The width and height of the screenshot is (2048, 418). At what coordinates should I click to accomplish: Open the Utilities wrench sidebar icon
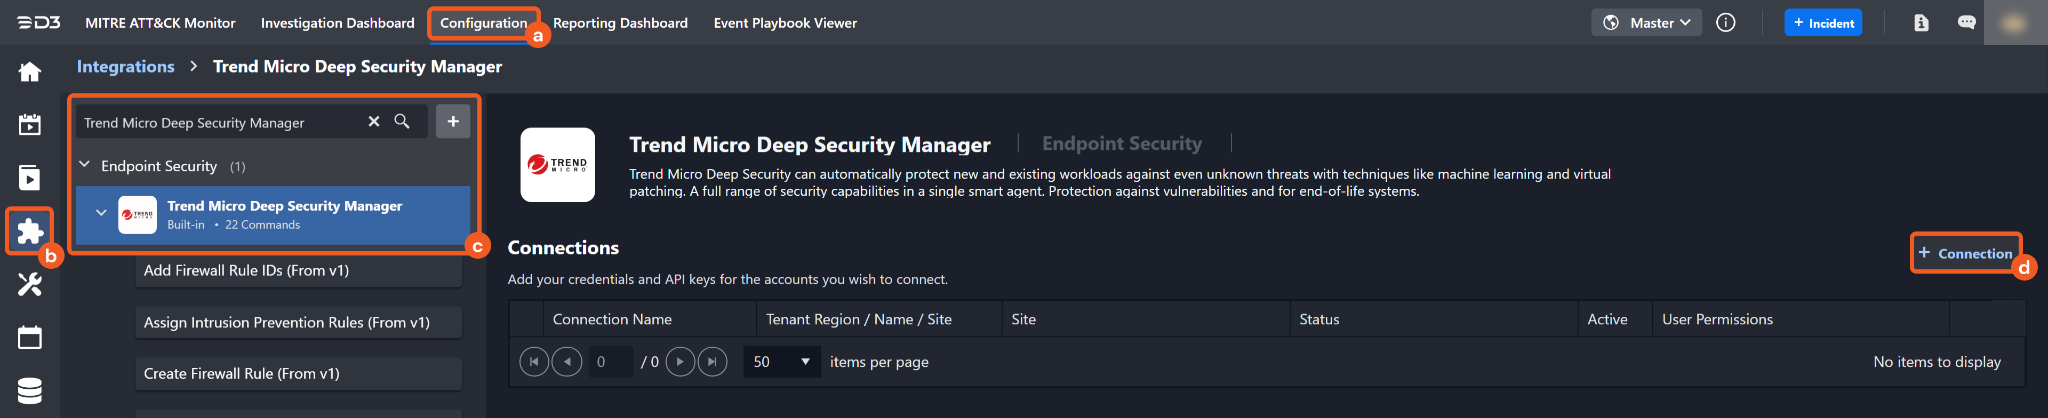click(30, 285)
